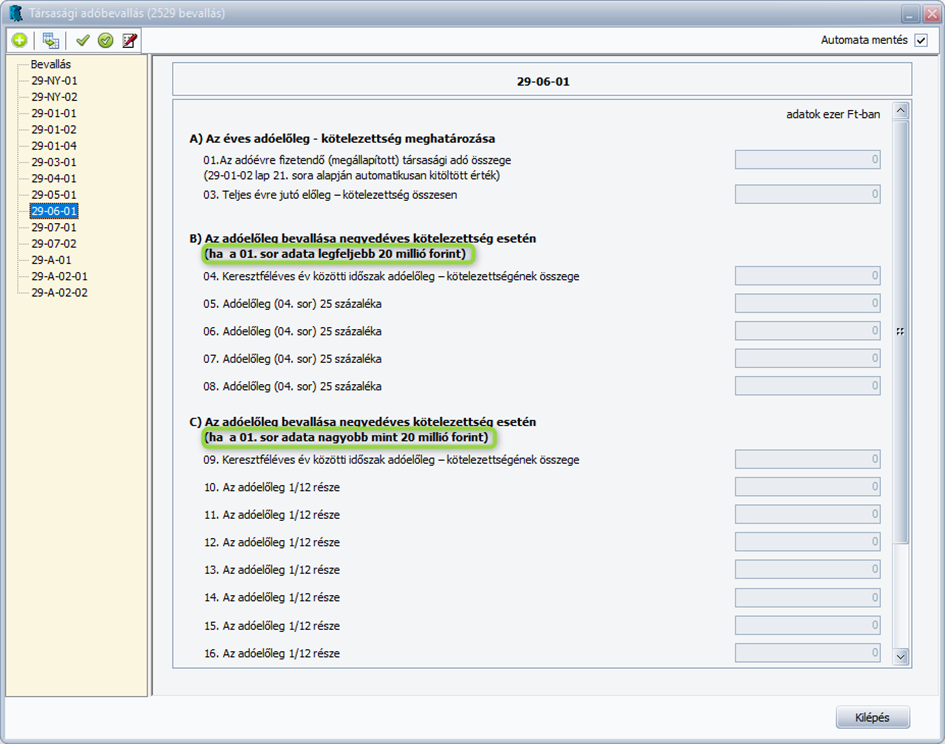Click the field for row 01 társasági adó összege
The image size is (945, 744).
point(808,160)
